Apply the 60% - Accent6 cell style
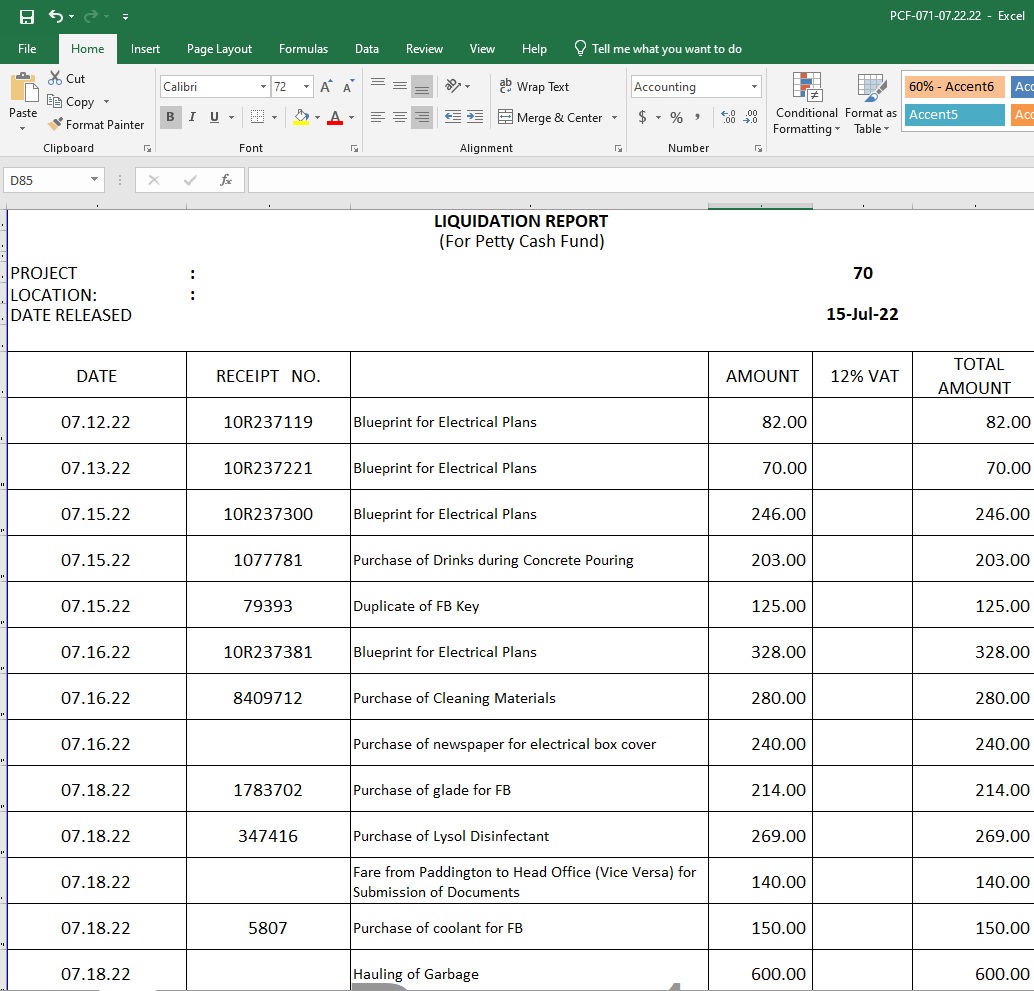This screenshot has width=1034, height=991. [951, 87]
